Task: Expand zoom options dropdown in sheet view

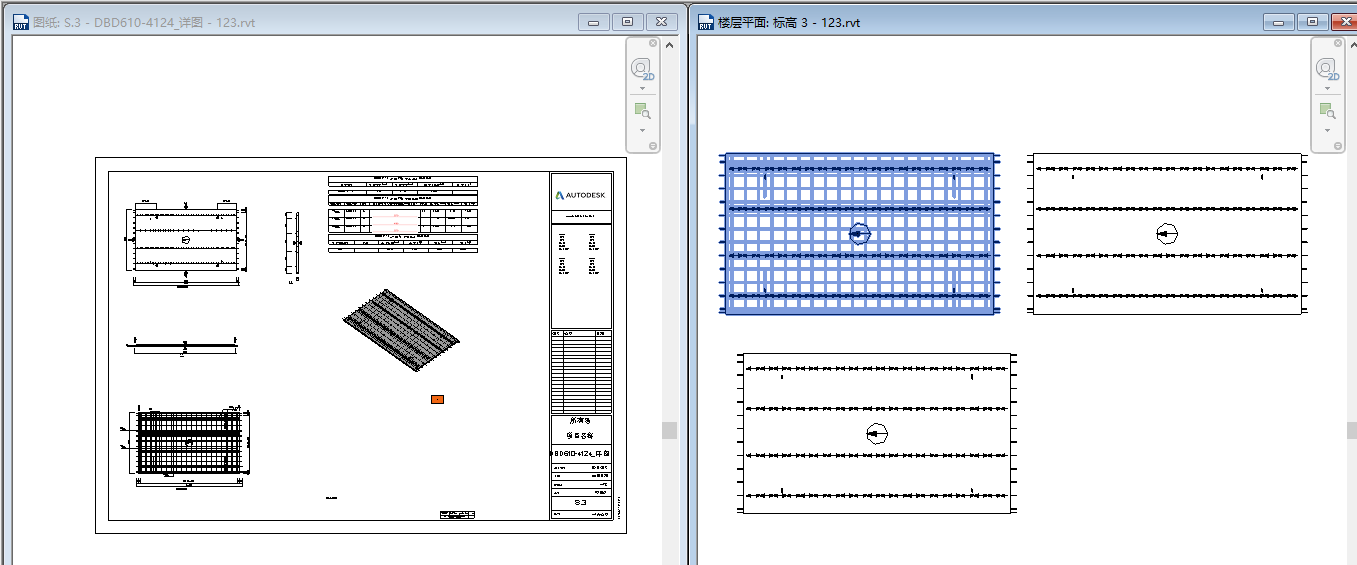Action: (642, 130)
